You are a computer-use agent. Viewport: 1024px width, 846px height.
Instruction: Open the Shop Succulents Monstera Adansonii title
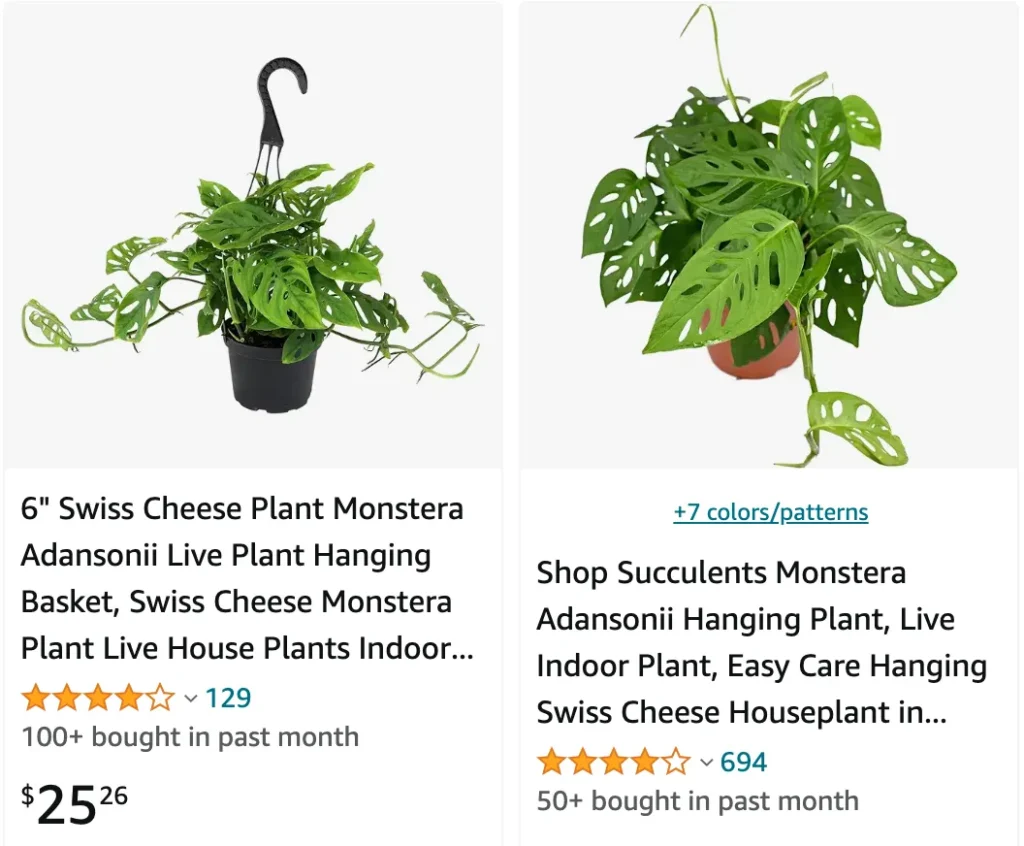pyautogui.click(x=761, y=642)
